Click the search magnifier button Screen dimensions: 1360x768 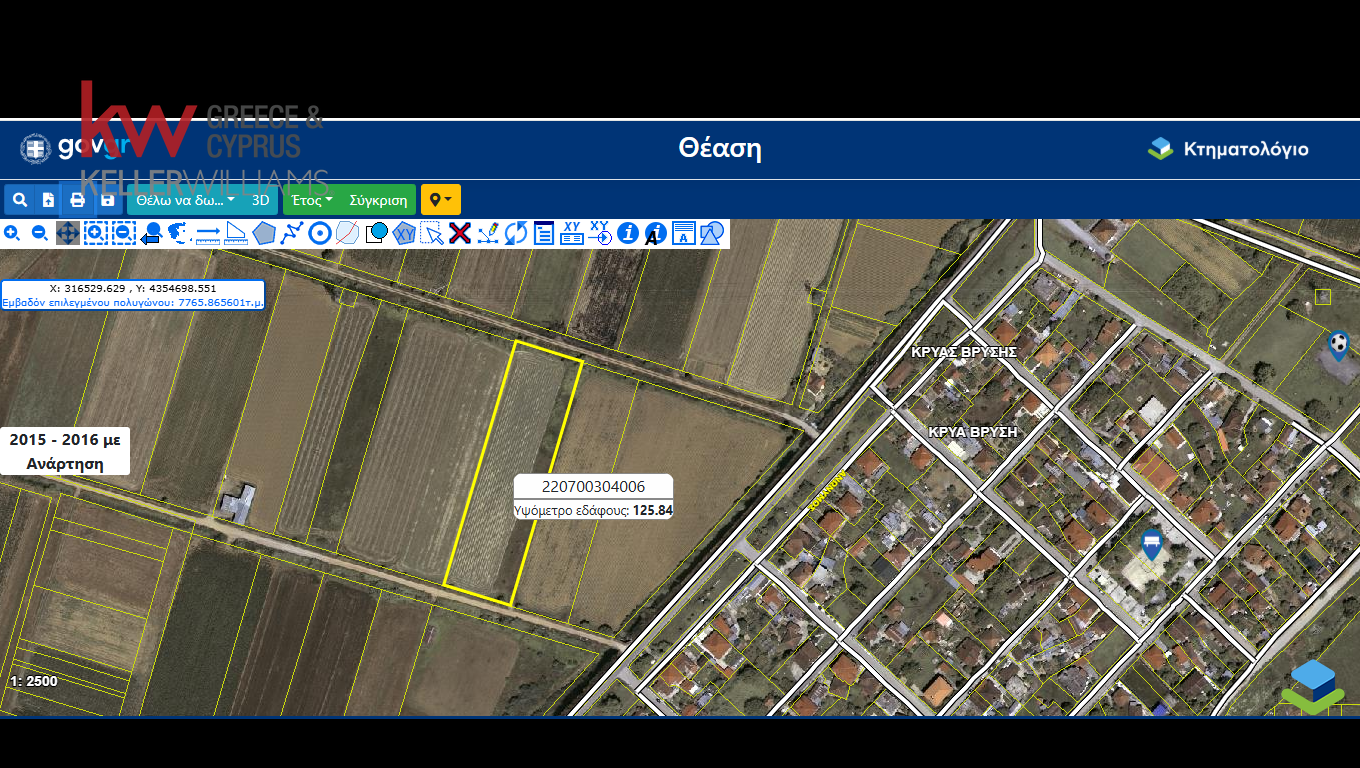(x=19, y=200)
